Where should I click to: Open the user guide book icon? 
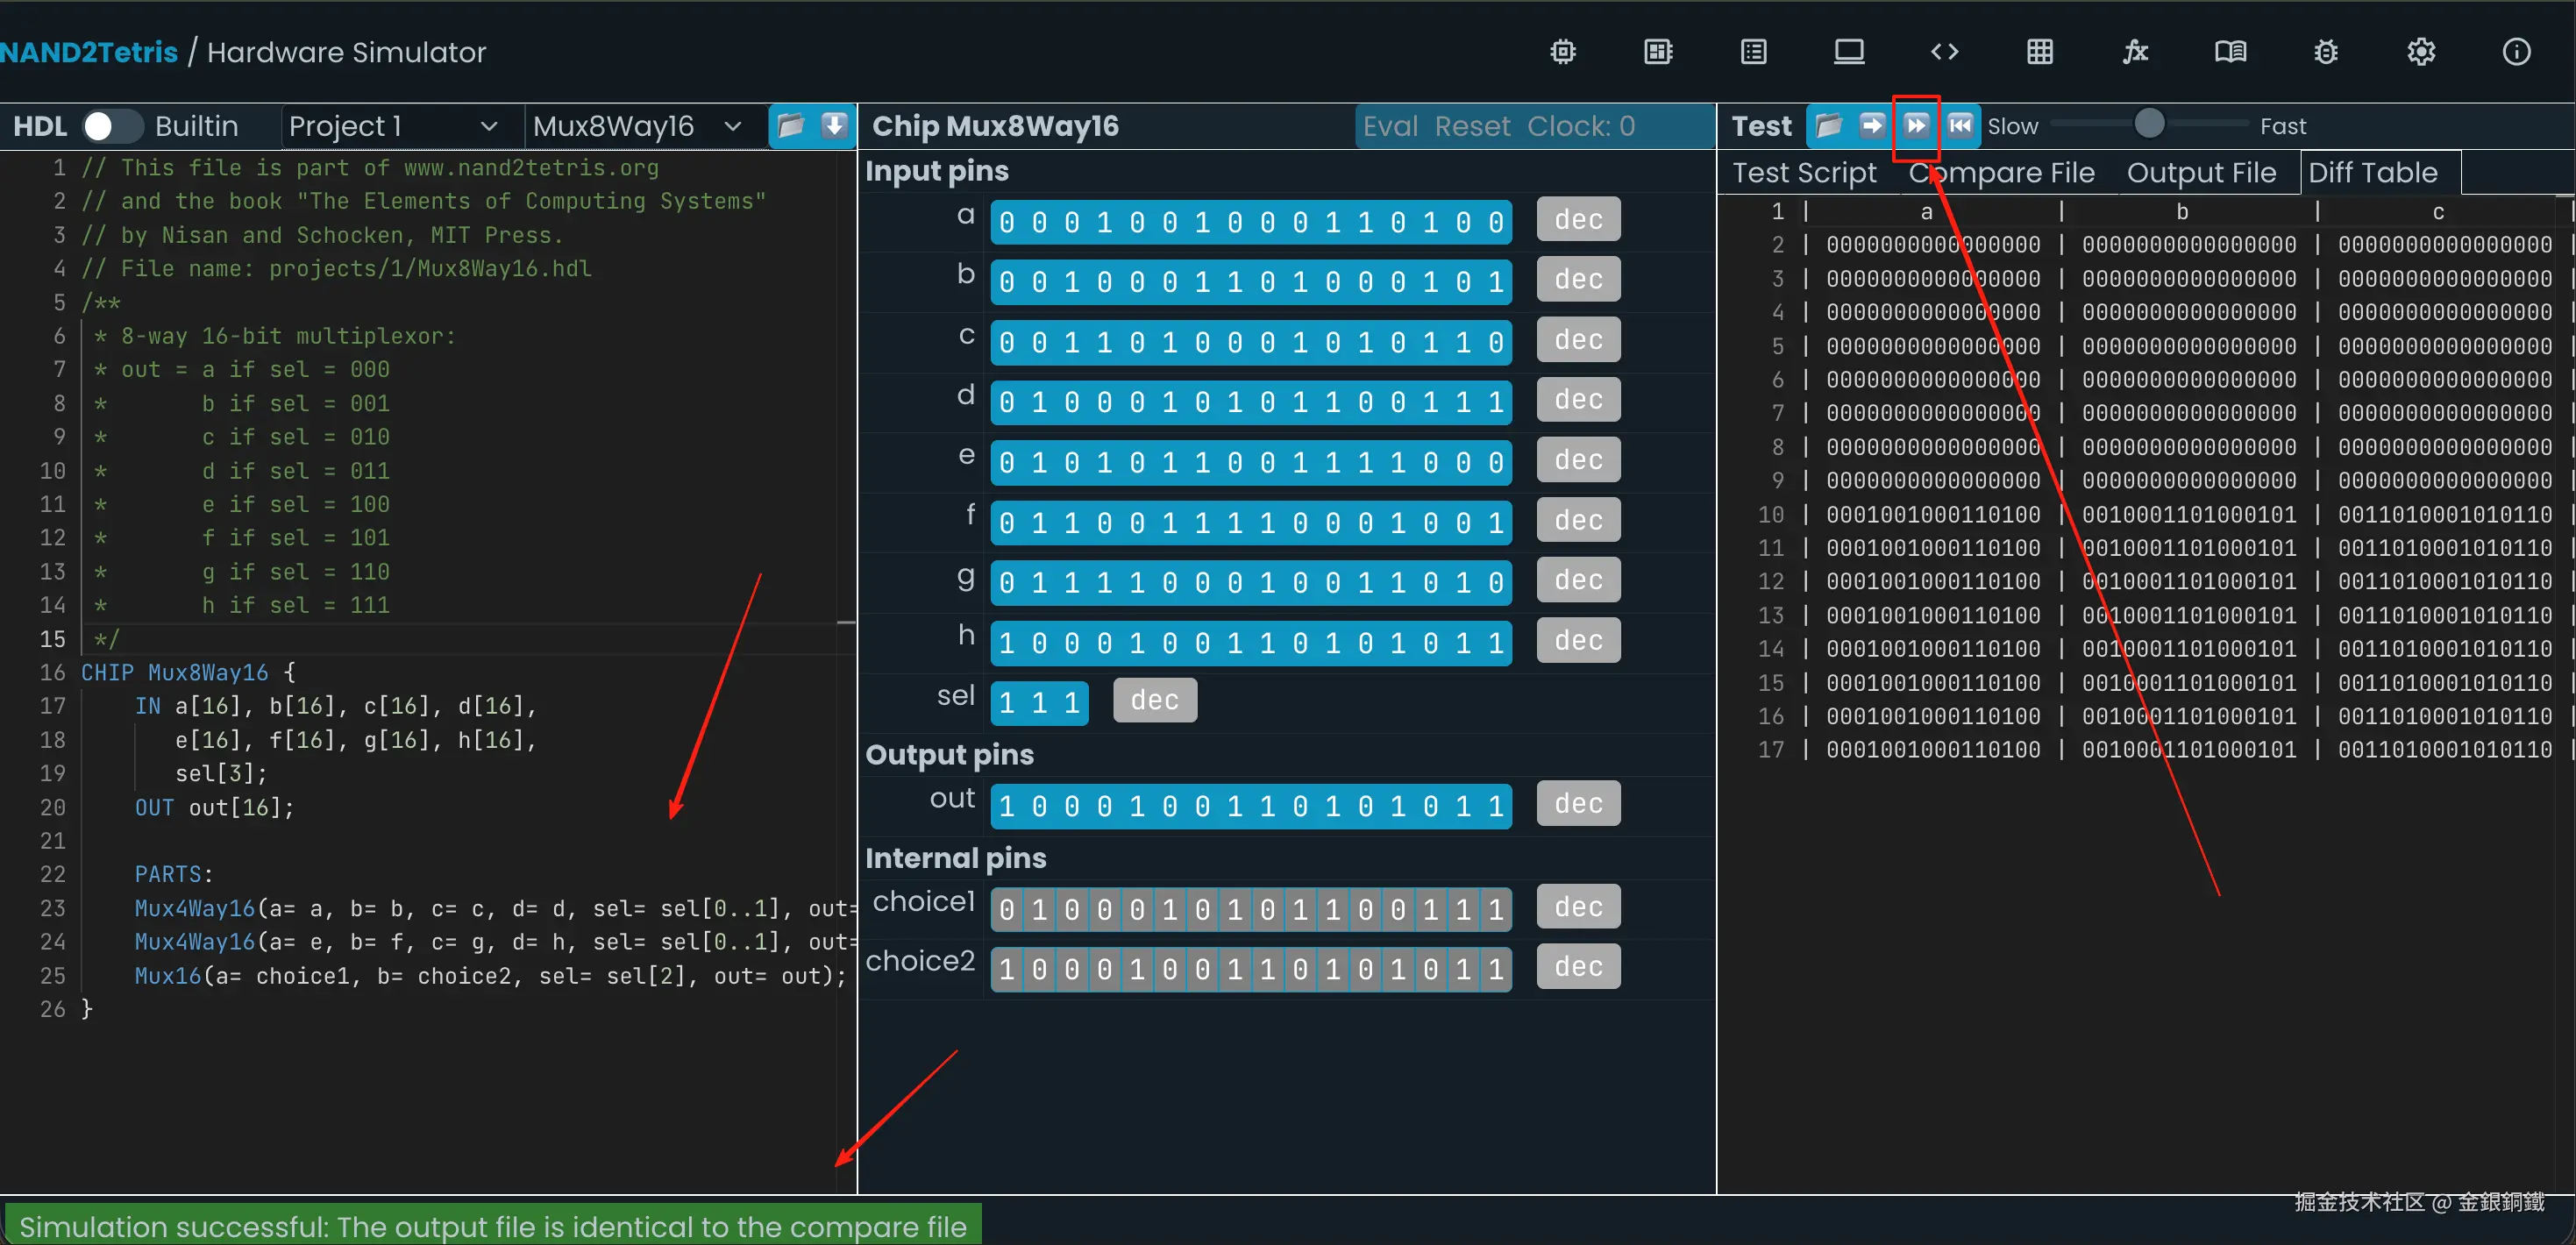pos(2230,51)
